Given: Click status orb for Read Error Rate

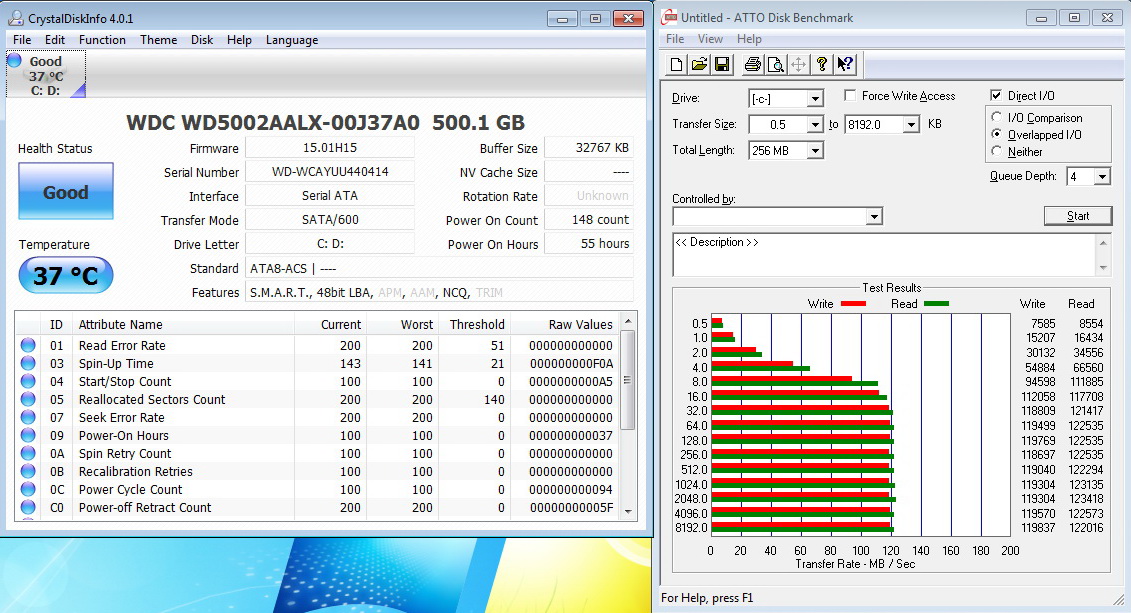Looking at the screenshot, I should click(28, 345).
